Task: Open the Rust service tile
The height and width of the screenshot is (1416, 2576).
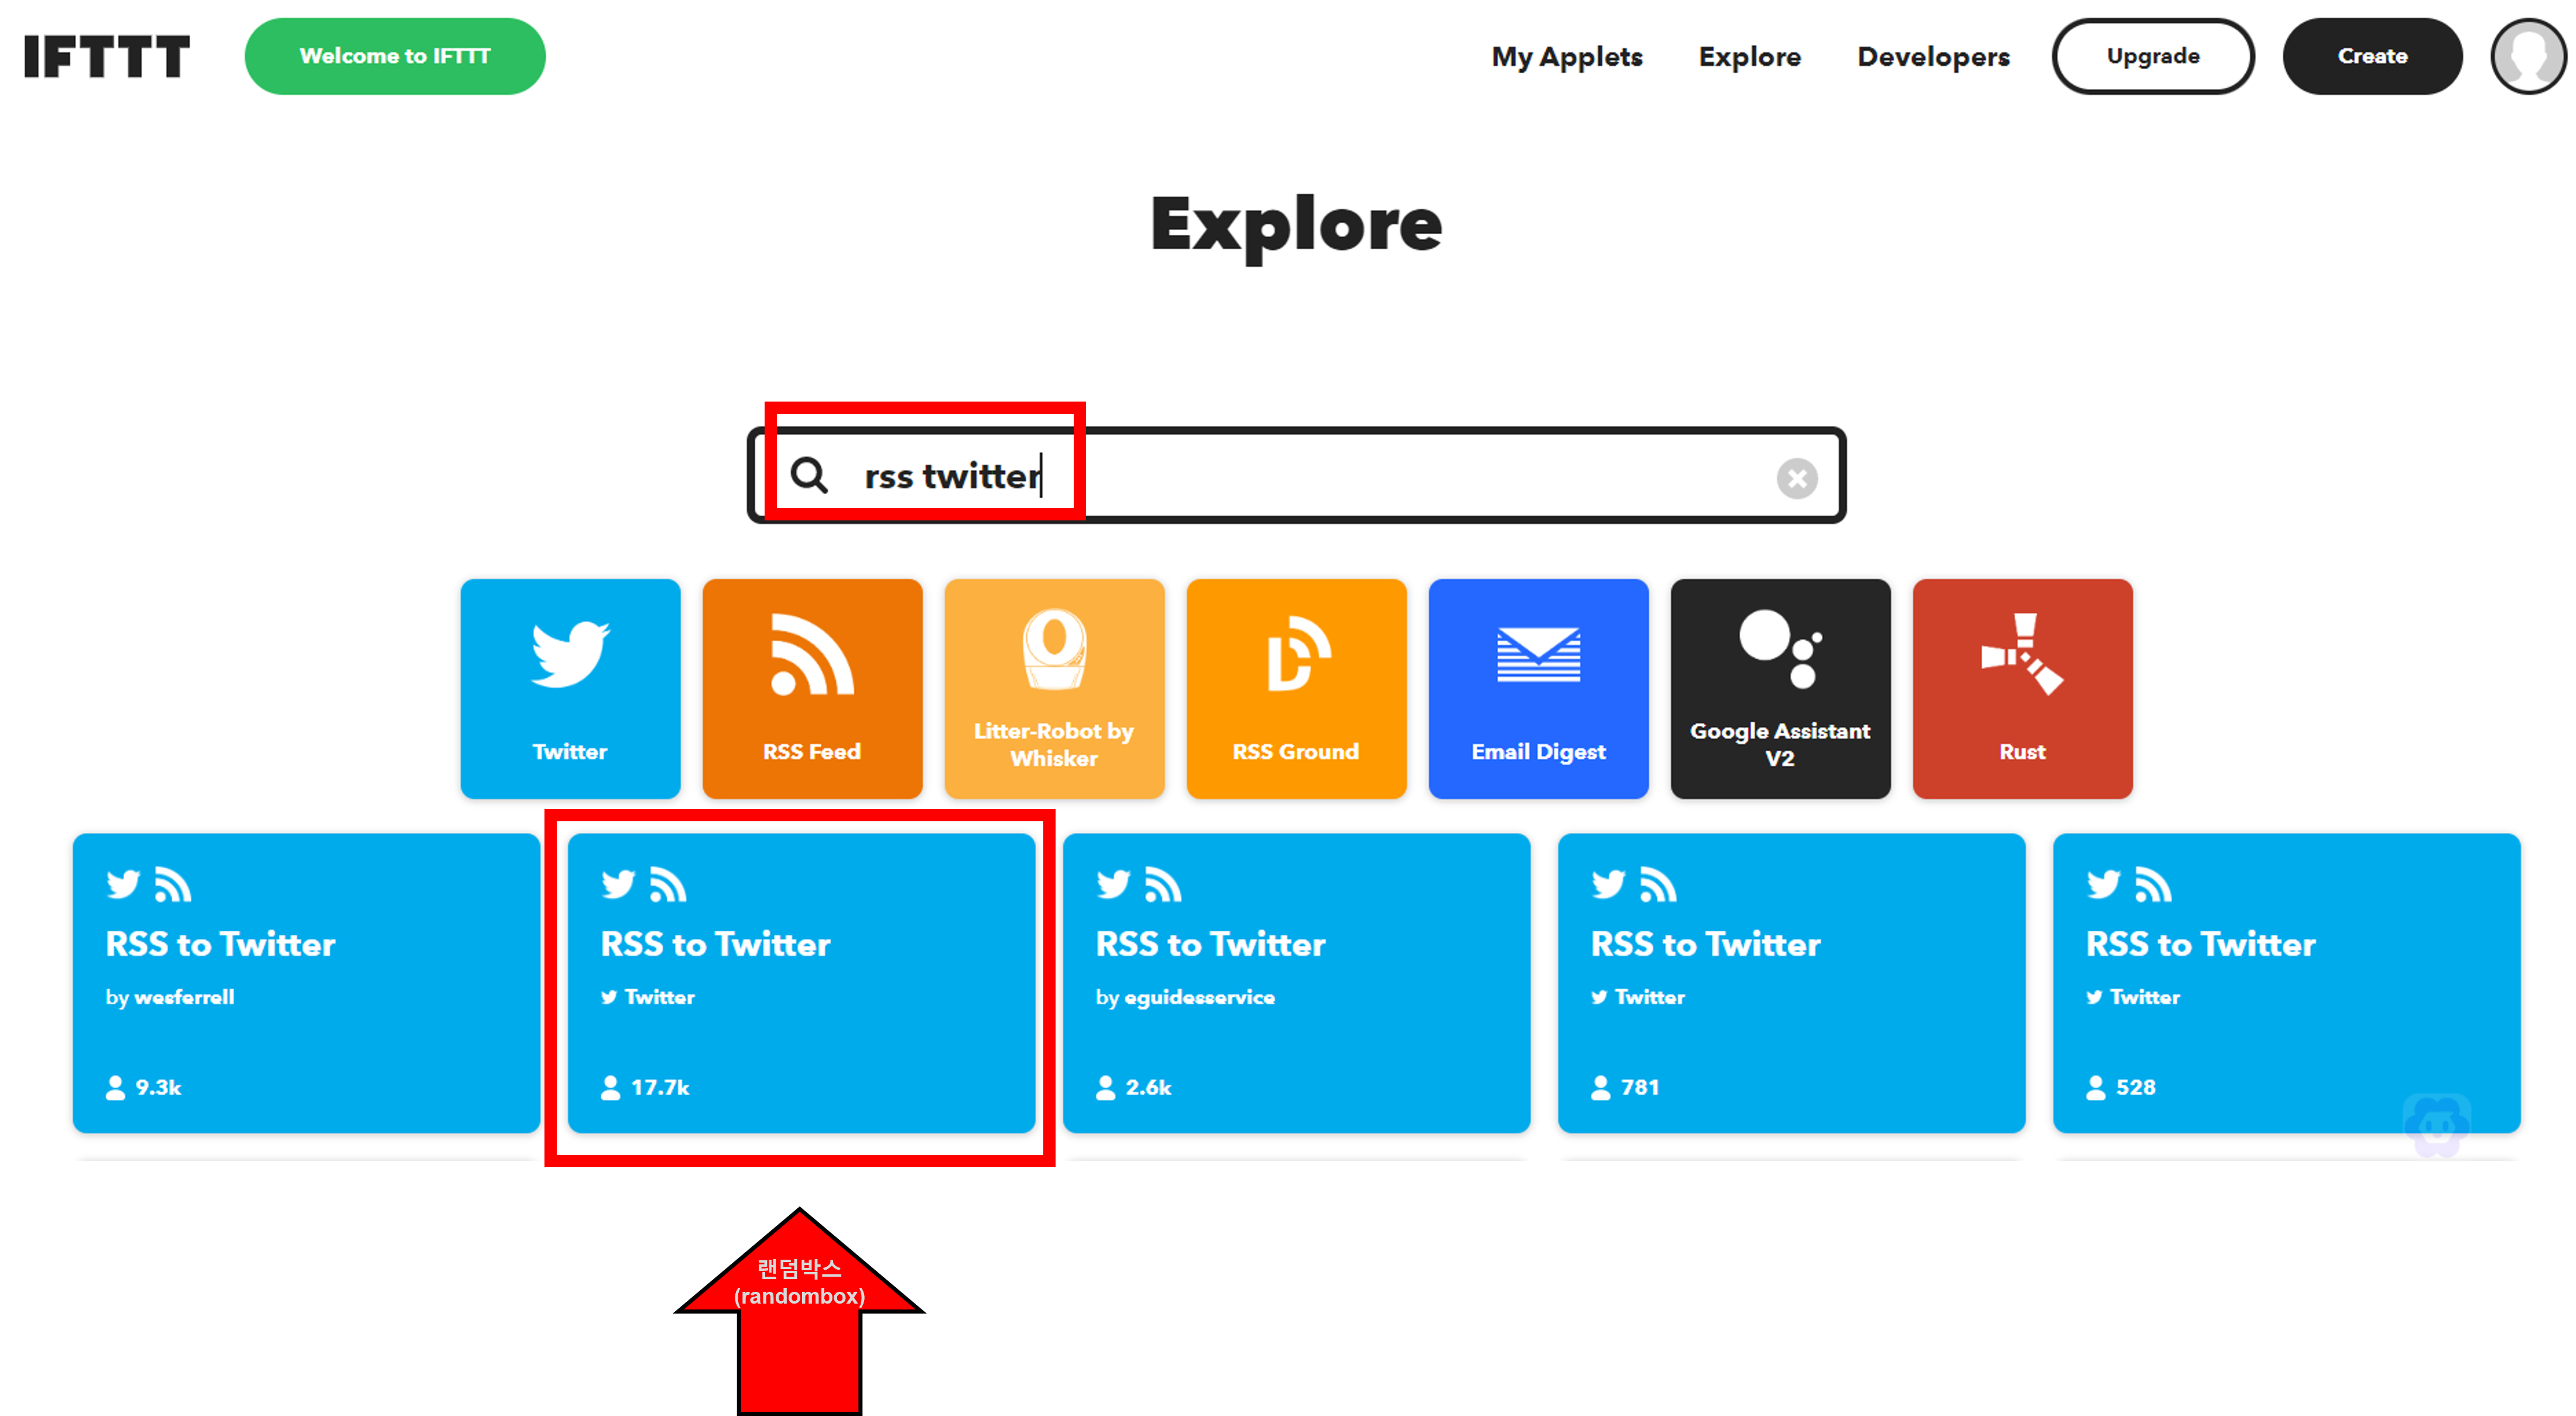Action: point(2022,688)
